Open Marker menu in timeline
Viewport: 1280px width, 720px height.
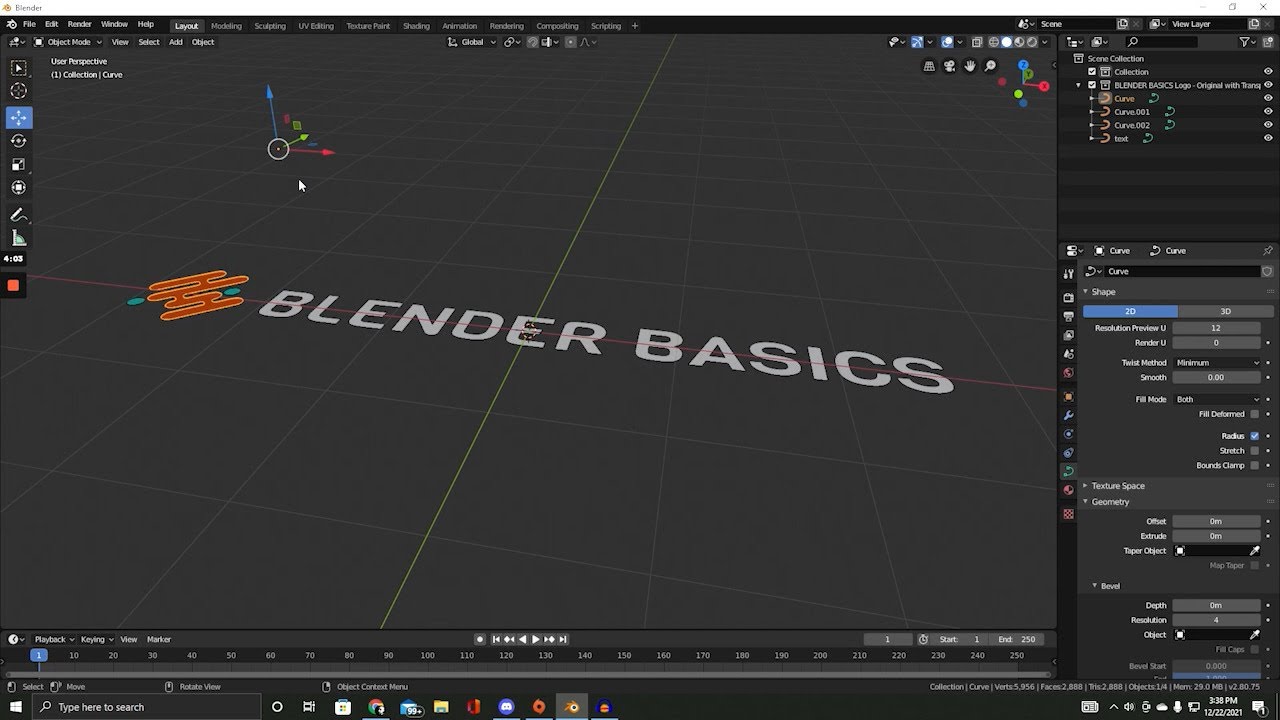tap(159, 639)
